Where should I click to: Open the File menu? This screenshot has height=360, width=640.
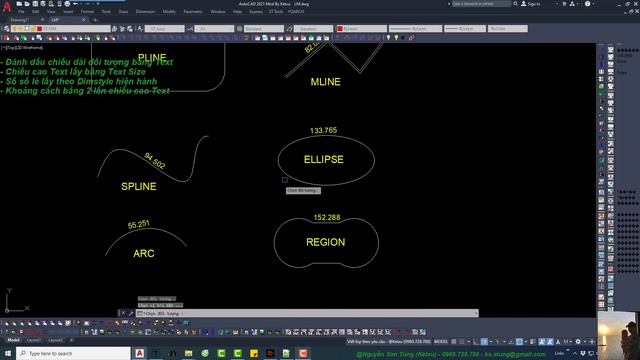(x=21, y=12)
